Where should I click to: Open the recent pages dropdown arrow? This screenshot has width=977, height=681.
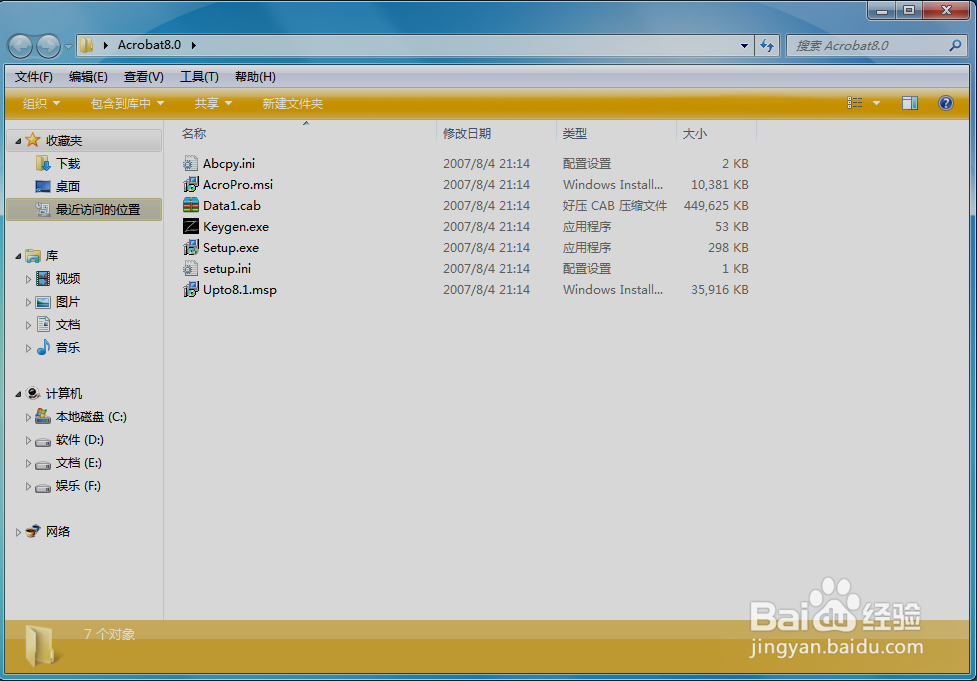click(x=68, y=46)
